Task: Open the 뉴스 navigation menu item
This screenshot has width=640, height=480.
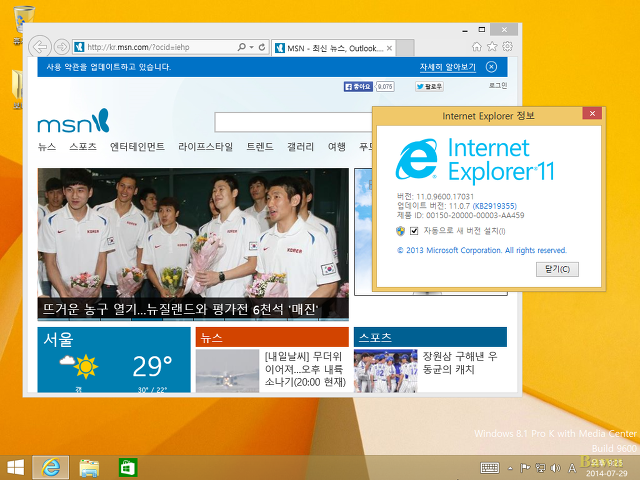Action: [47, 147]
